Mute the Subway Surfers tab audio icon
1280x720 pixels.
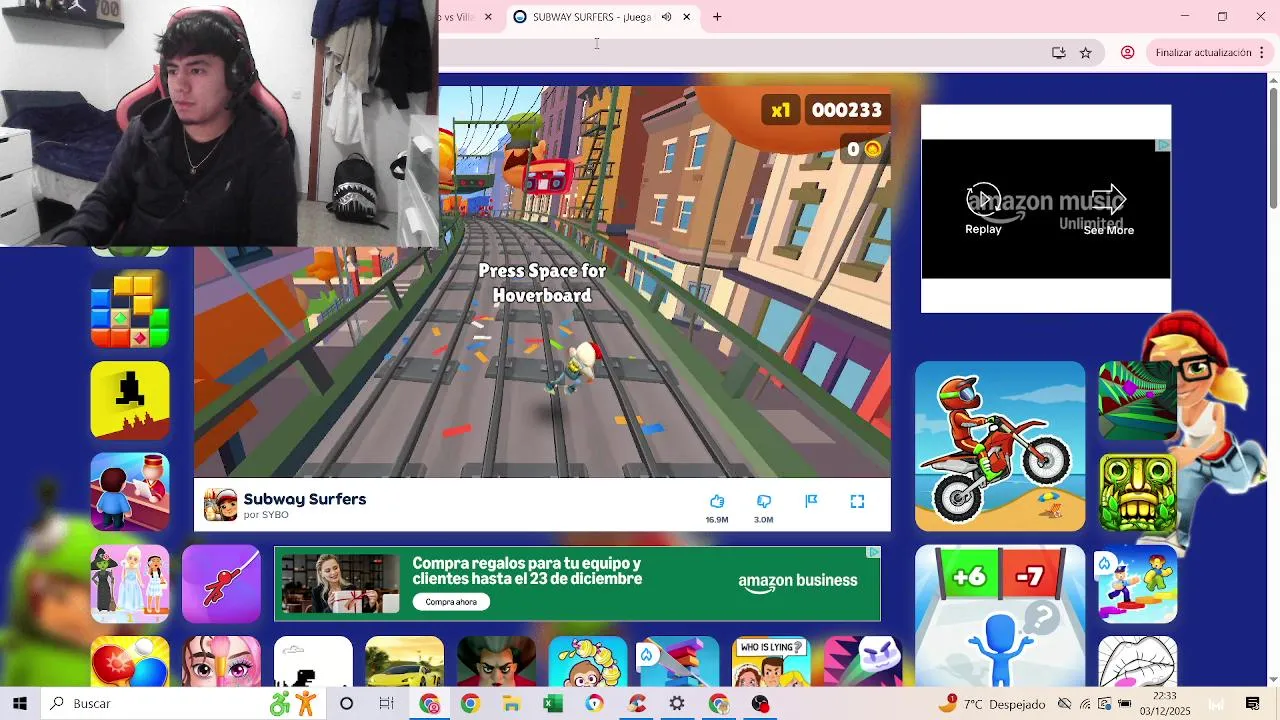click(x=666, y=17)
